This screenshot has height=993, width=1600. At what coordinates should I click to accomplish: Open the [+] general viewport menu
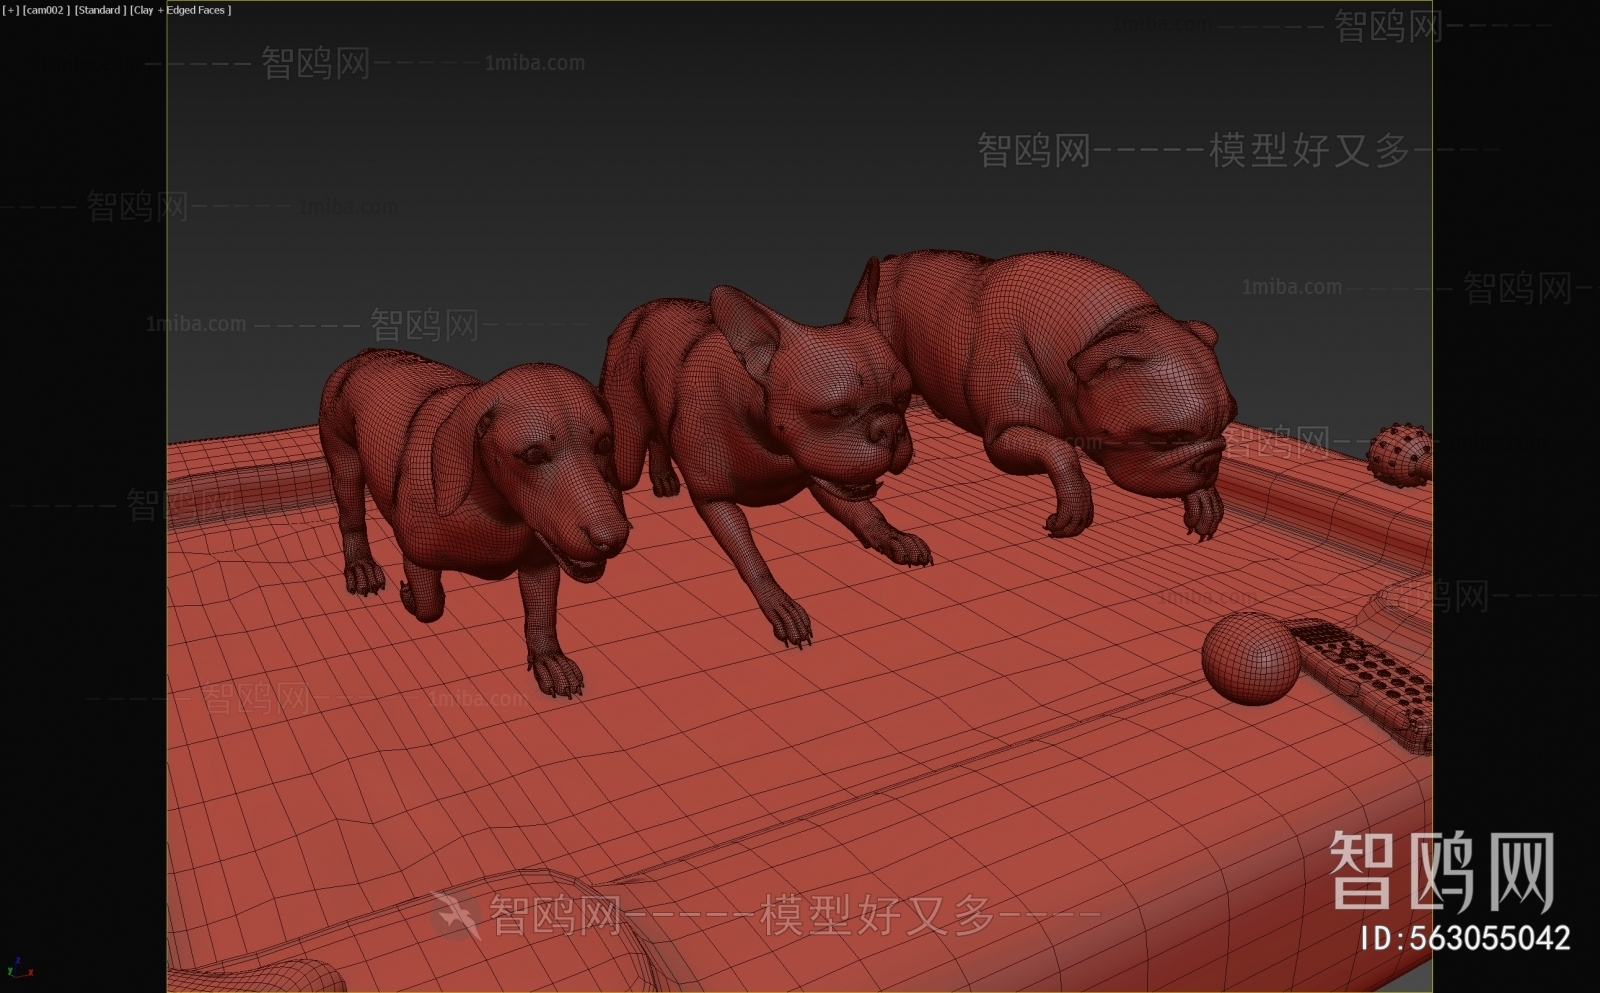11,10
